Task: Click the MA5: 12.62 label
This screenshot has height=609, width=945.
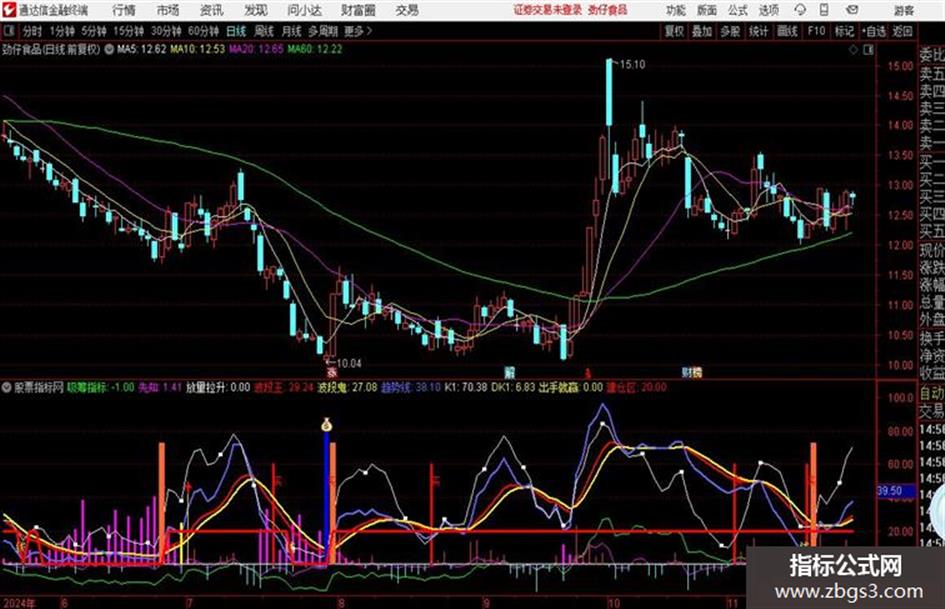Action: 141,49
